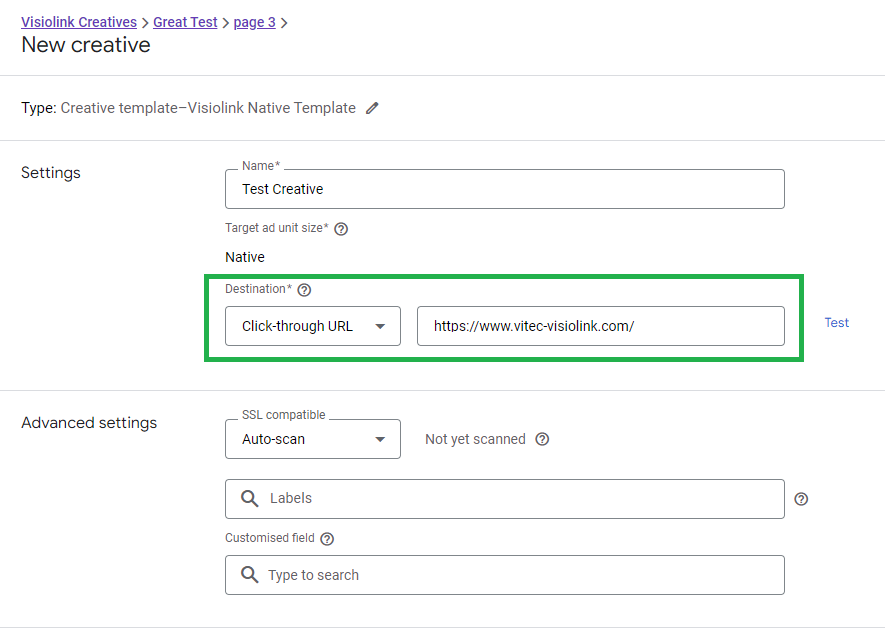Open help icon right of Labels field
The width and height of the screenshot is (885, 630).
coord(801,499)
